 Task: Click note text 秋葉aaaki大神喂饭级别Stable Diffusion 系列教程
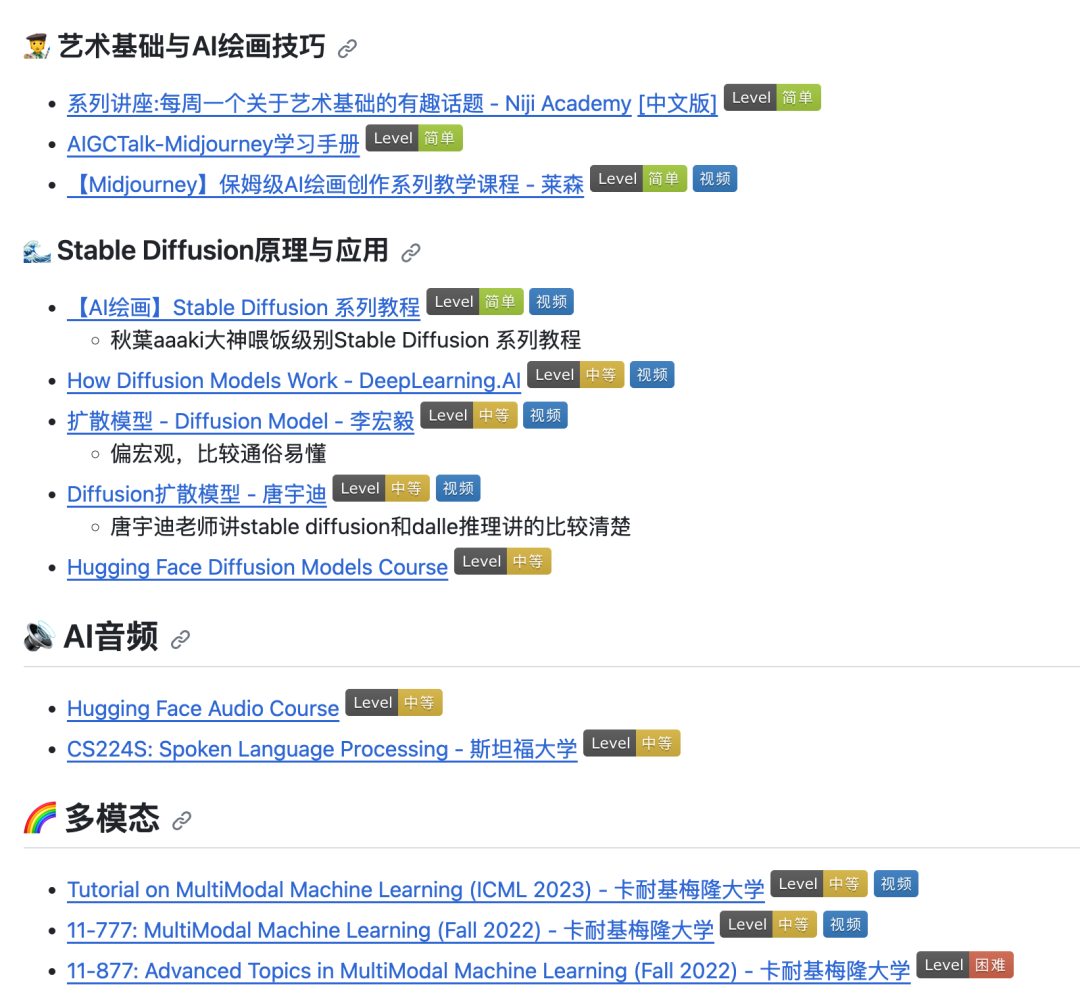[x=346, y=340]
